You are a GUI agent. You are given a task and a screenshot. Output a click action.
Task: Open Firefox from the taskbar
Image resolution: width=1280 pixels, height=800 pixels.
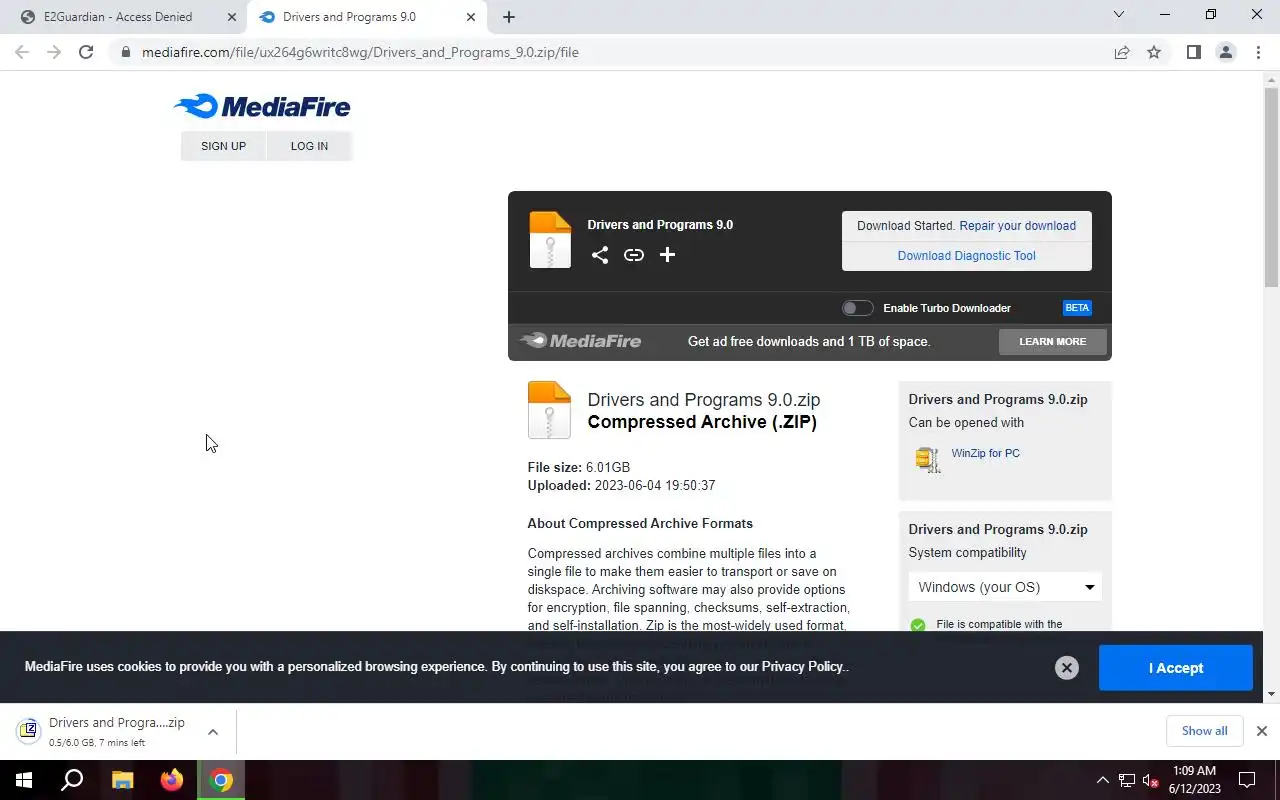point(172,780)
